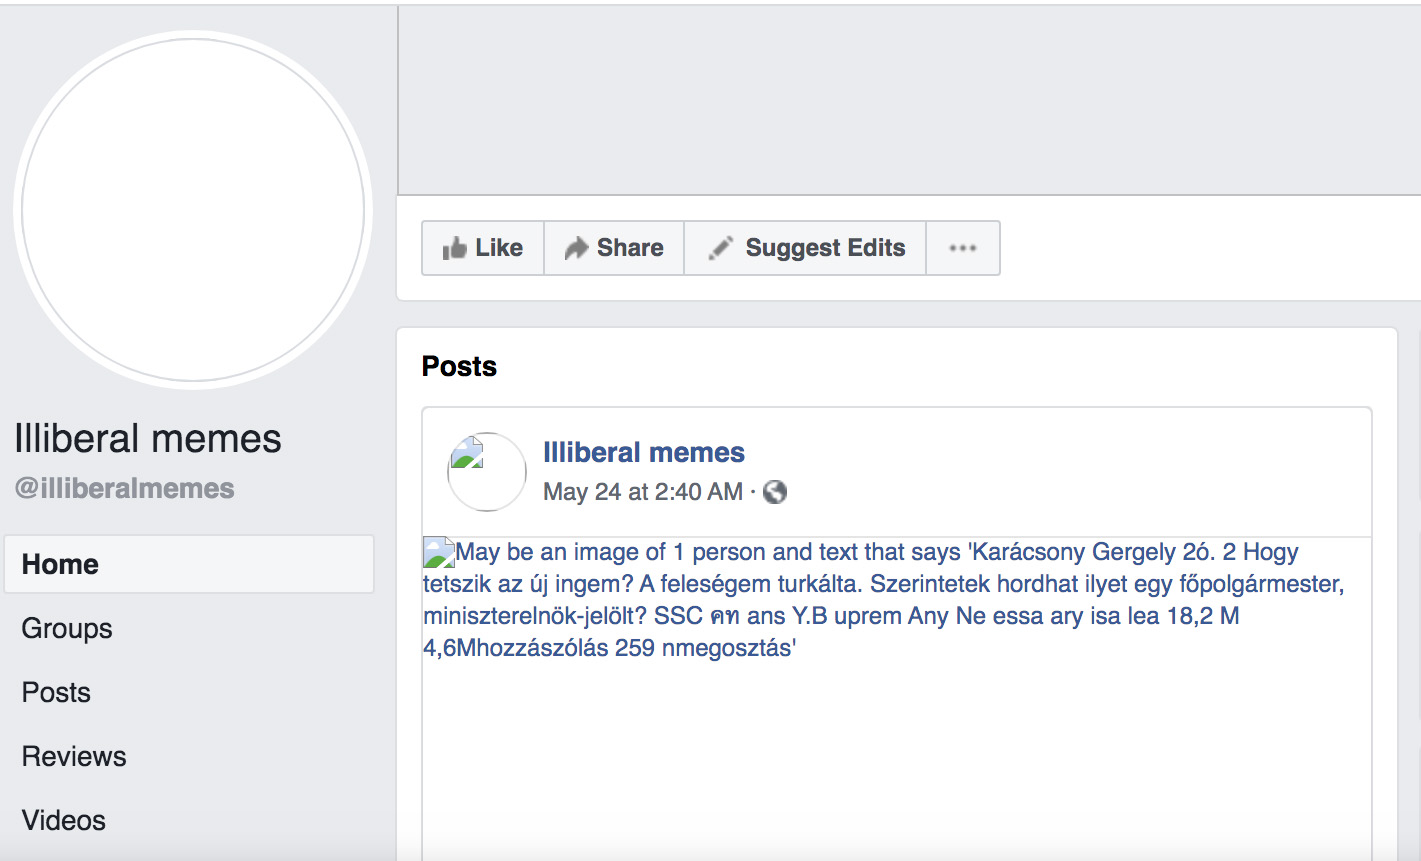Open the Illiberal memes post author link
The image size is (1421, 861).
(x=644, y=453)
